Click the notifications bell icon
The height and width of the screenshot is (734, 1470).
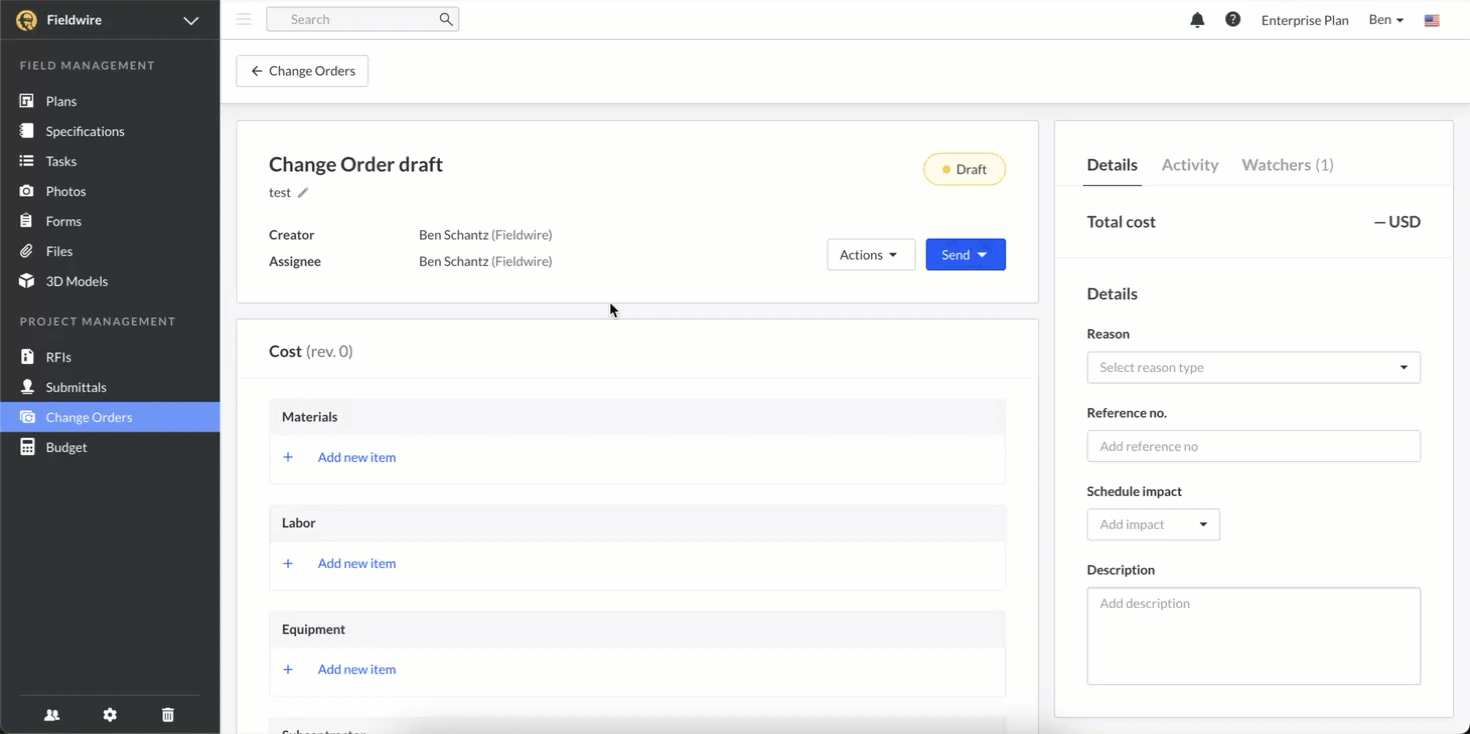1197,20
